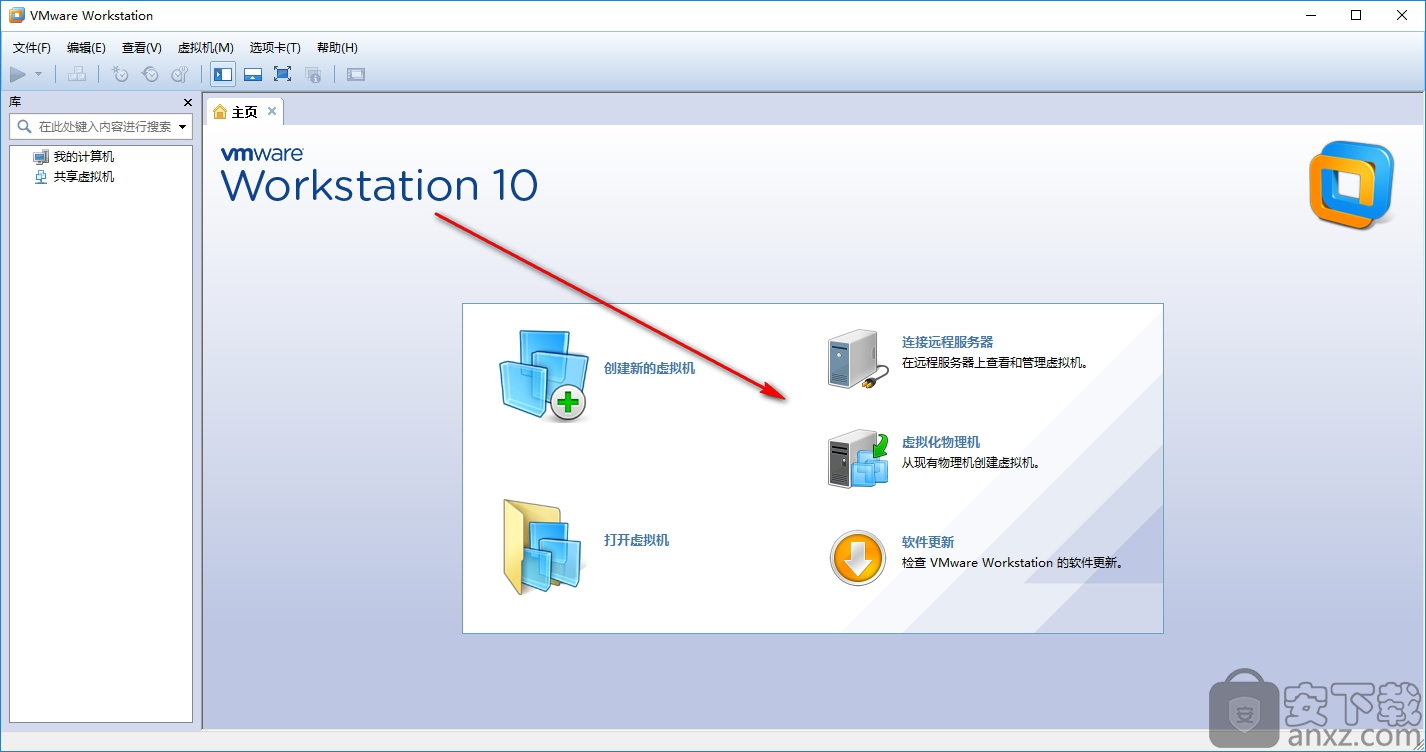1426x752 pixels.
Task: Click the 从现有物理机创建虚拟机。 description
Action: (971, 463)
